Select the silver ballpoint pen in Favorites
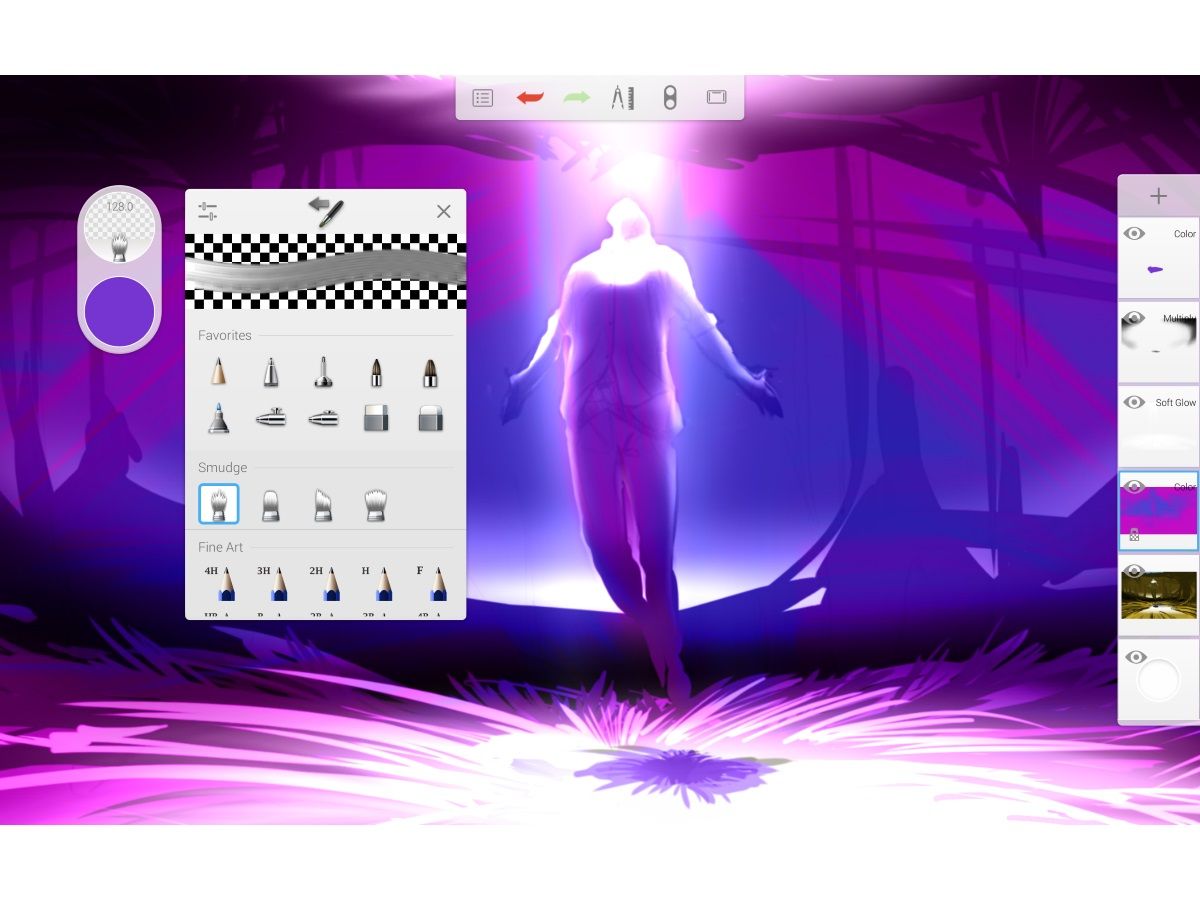Image resolution: width=1200 pixels, height=900 pixels. click(270, 373)
